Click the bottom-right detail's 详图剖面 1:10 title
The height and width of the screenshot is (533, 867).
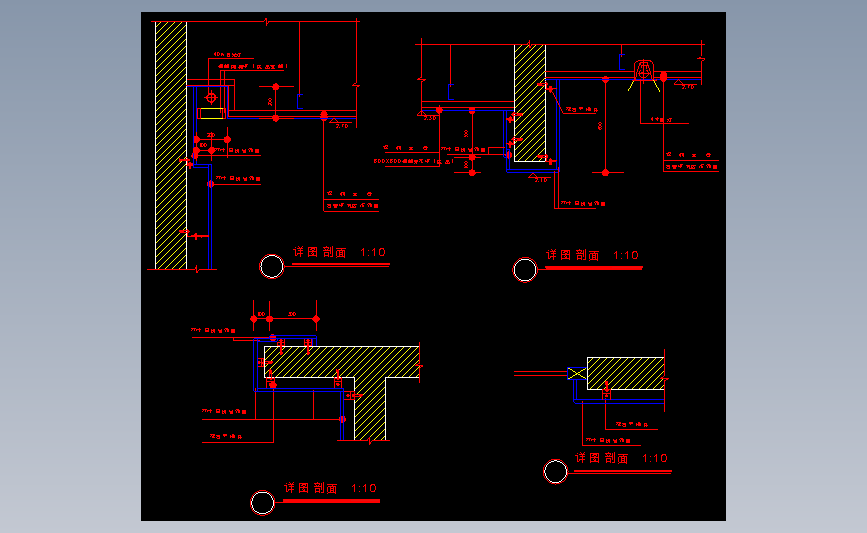[621, 458]
